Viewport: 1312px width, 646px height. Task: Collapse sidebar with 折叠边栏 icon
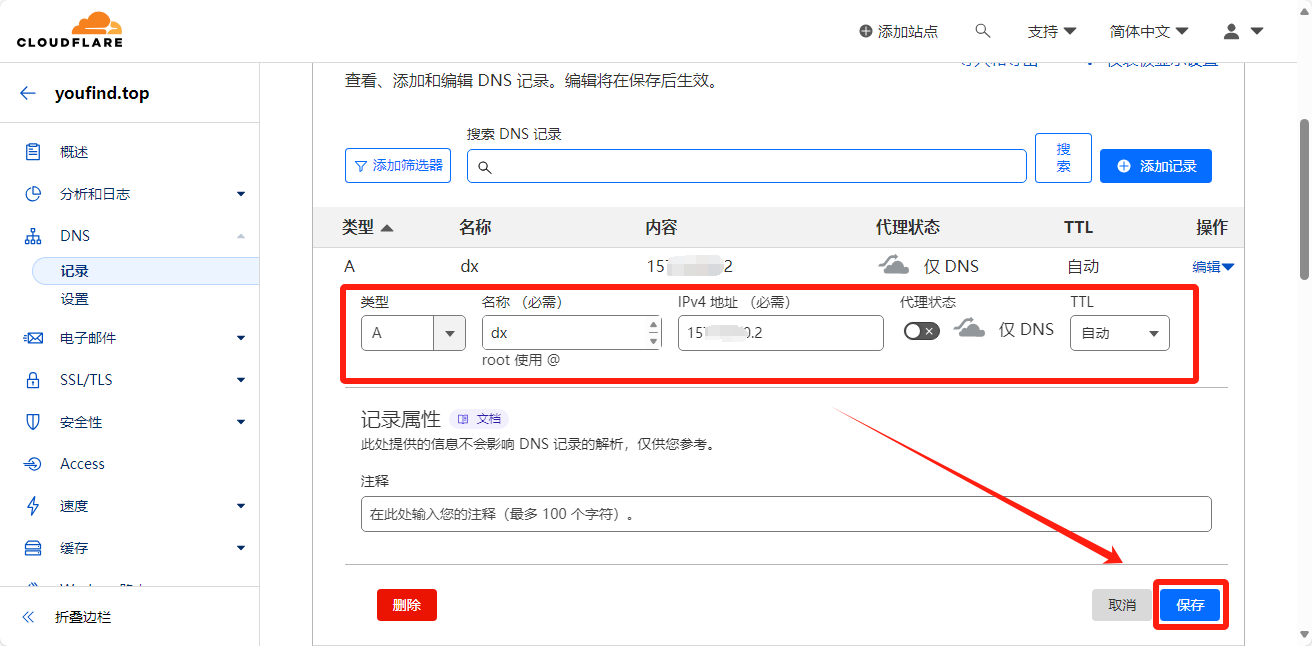tap(28, 617)
